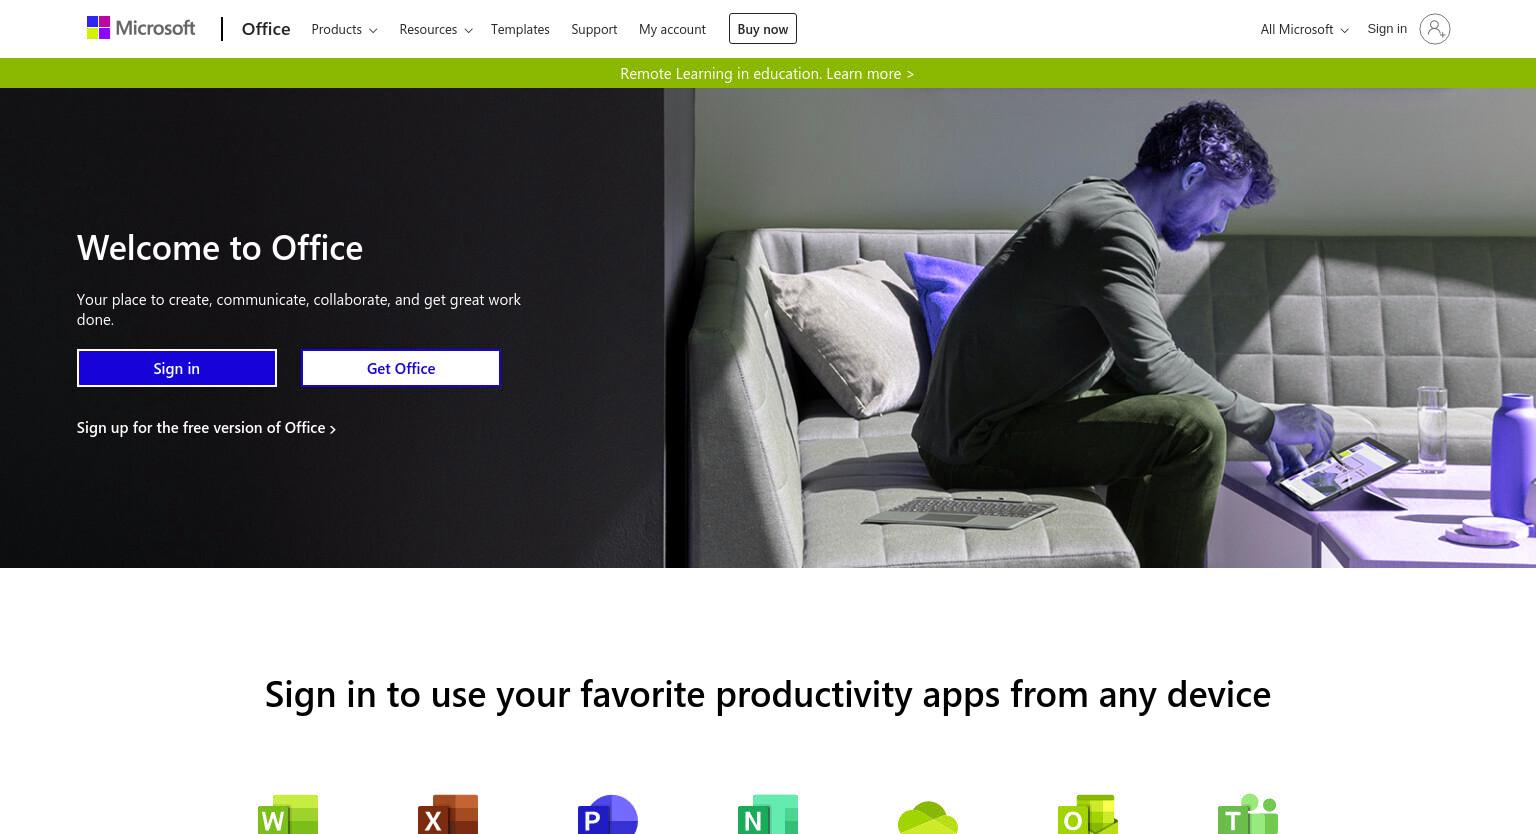Open the All Microsoft dropdown
Image resolution: width=1536 pixels, height=834 pixels.
click(1304, 29)
